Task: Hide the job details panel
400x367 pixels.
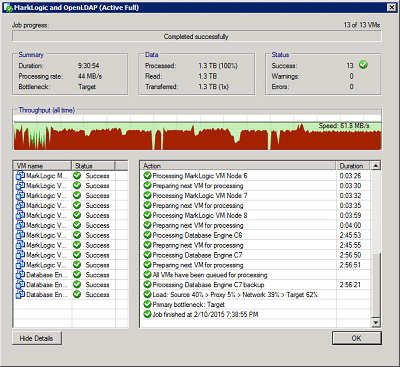Action: (x=37, y=338)
